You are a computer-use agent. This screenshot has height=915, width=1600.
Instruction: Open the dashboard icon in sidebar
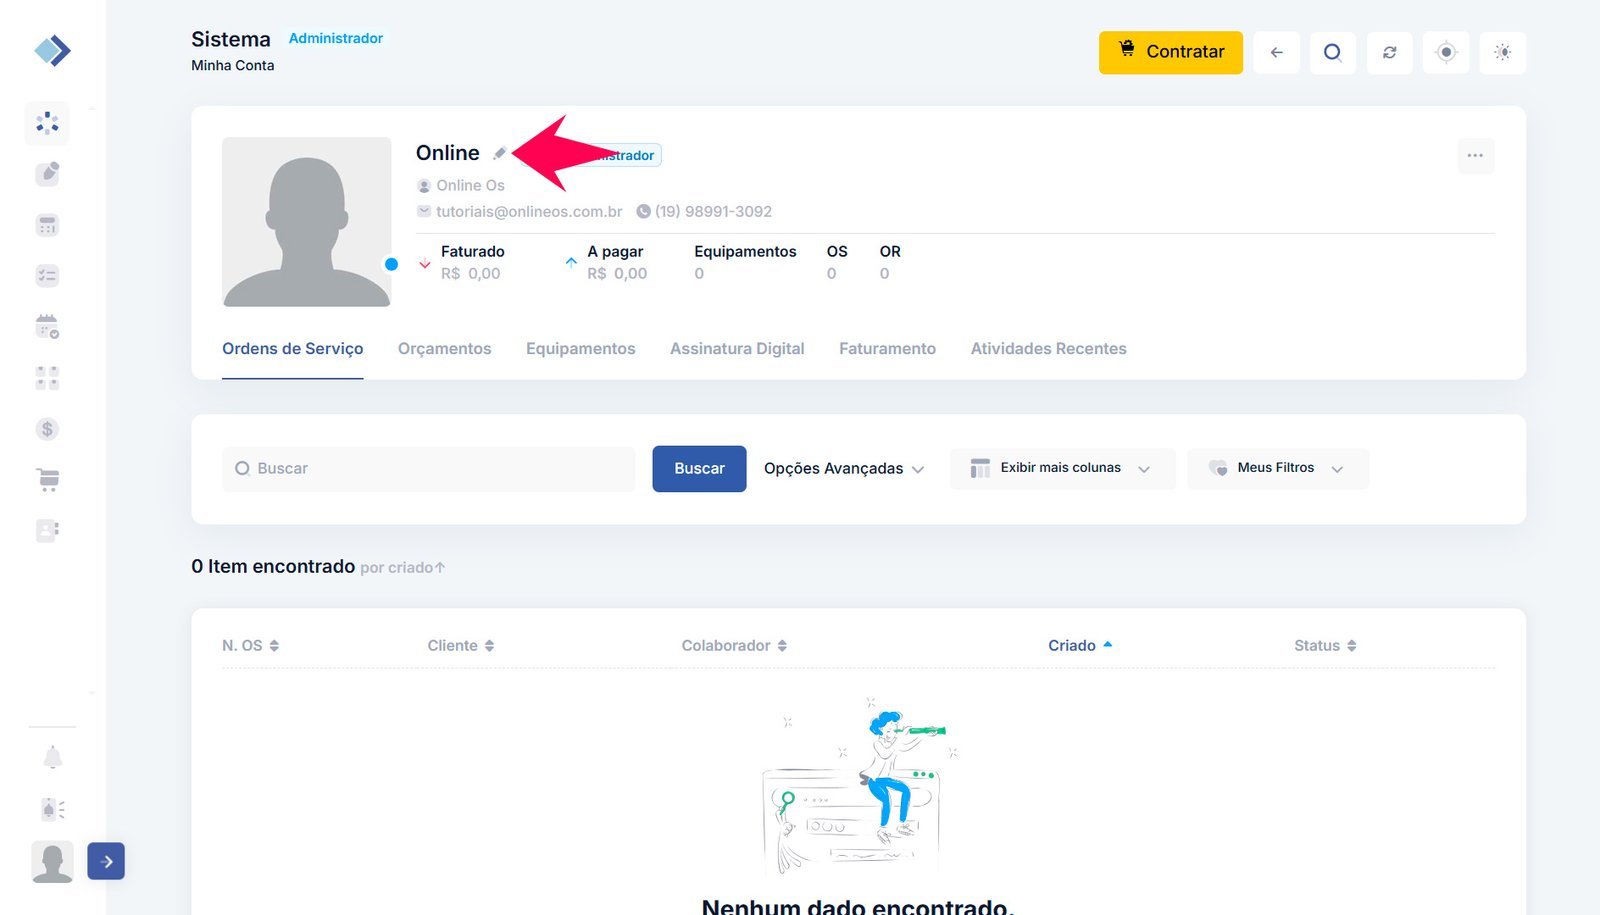[47, 123]
